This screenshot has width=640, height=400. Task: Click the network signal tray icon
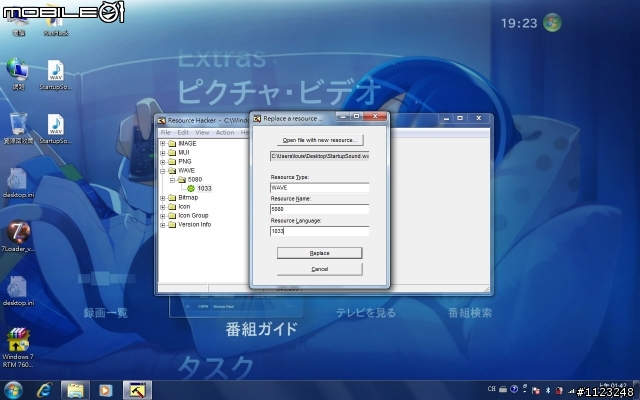[x=571, y=391]
